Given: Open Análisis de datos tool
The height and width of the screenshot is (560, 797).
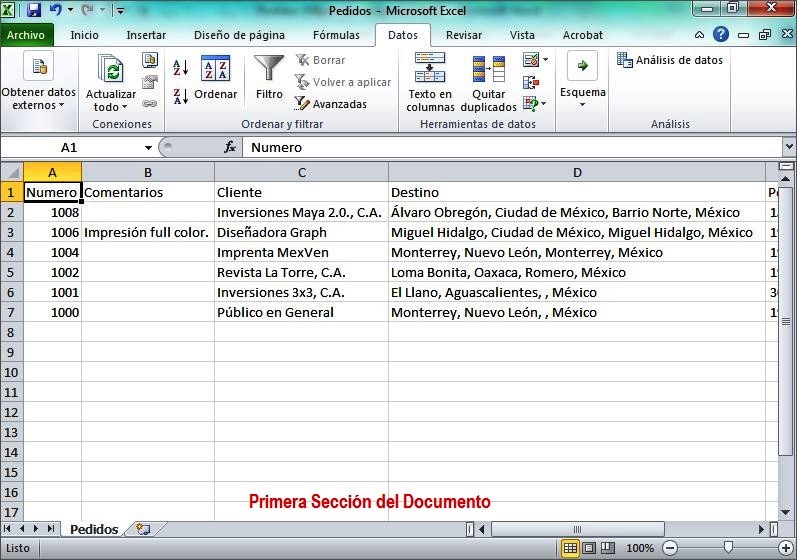Looking at the screenshot, I should point(669,60).
